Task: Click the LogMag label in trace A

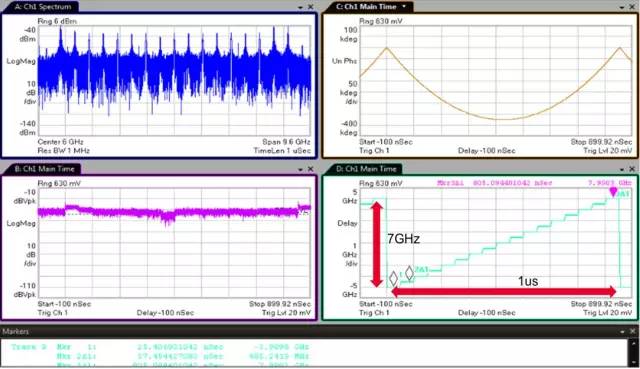Action: (x=21, y=61)
